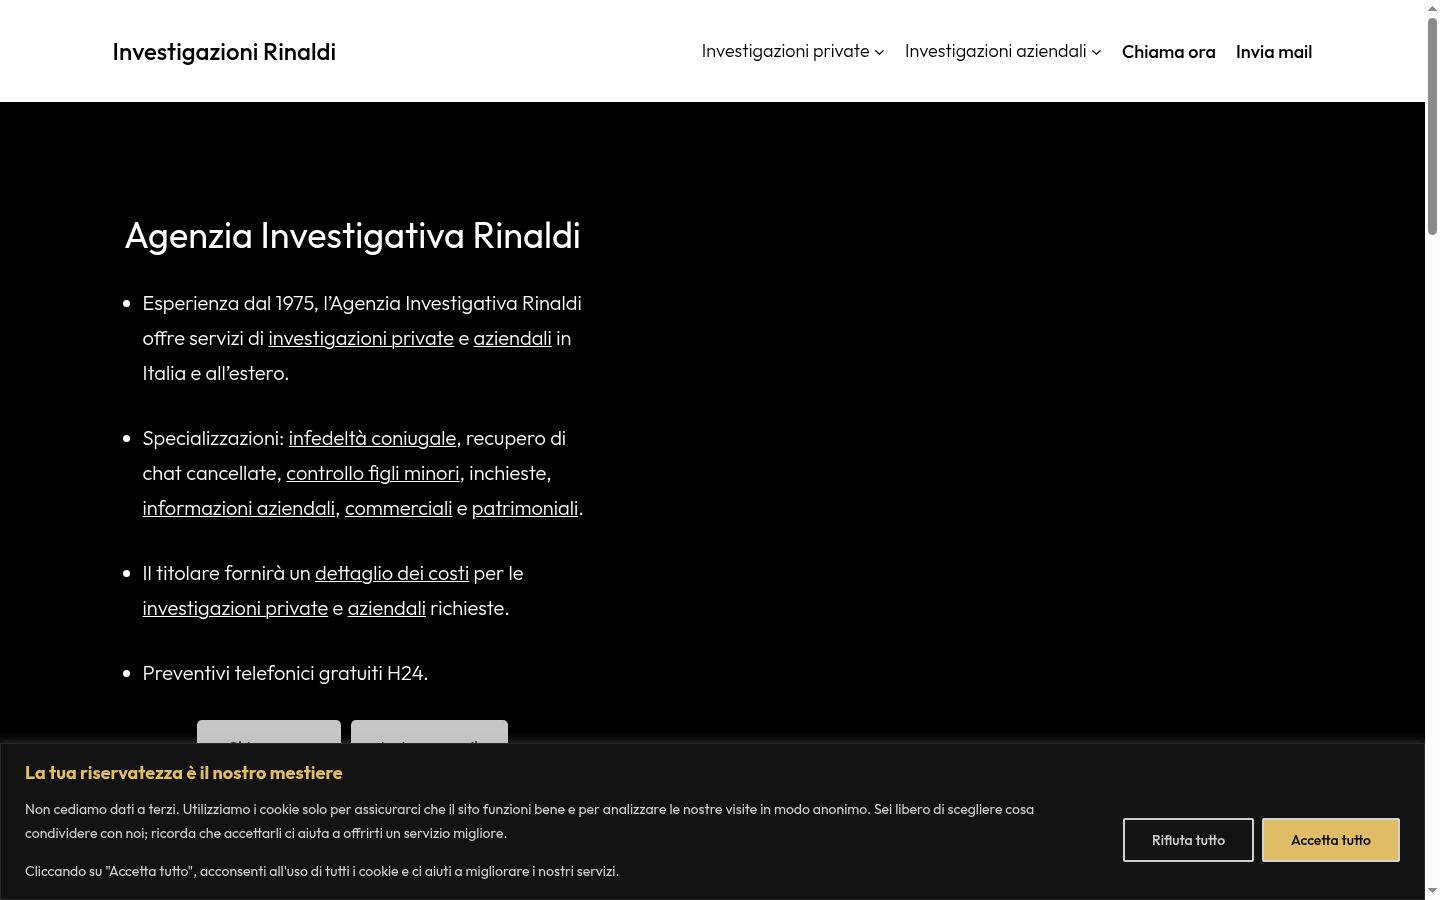Screen dimensions: 1440x900
Task: Click the cookie banner title 'La tua riservatezza è il nostro mestiere'
Action: (x=184, y=773)
